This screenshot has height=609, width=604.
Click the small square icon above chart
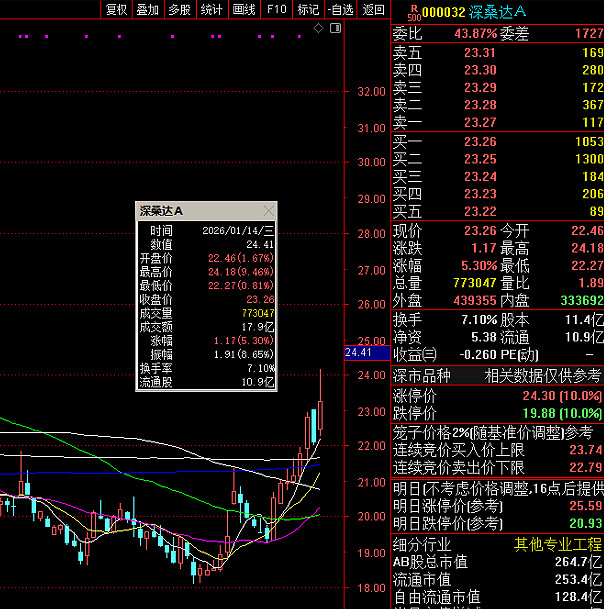point(334,29)
